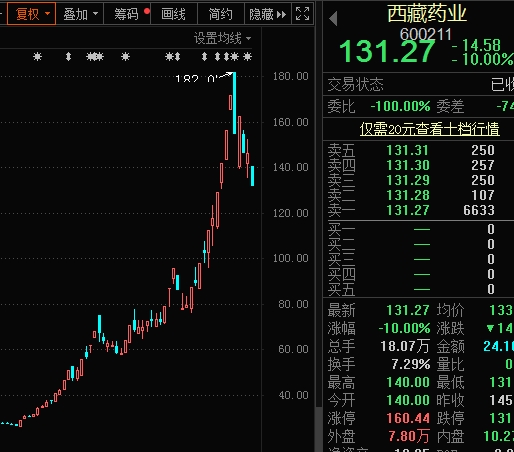Expand the 叠加 overlay dropdown
The height and width of the screenshot is (452, 514).
pyautogui.click(x=80, y=14)
